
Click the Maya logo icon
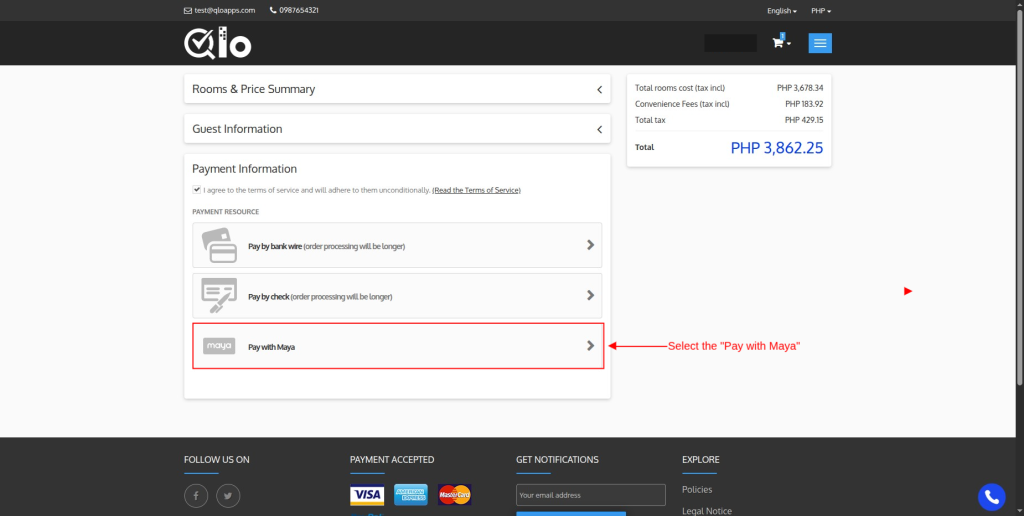[218, 346]
